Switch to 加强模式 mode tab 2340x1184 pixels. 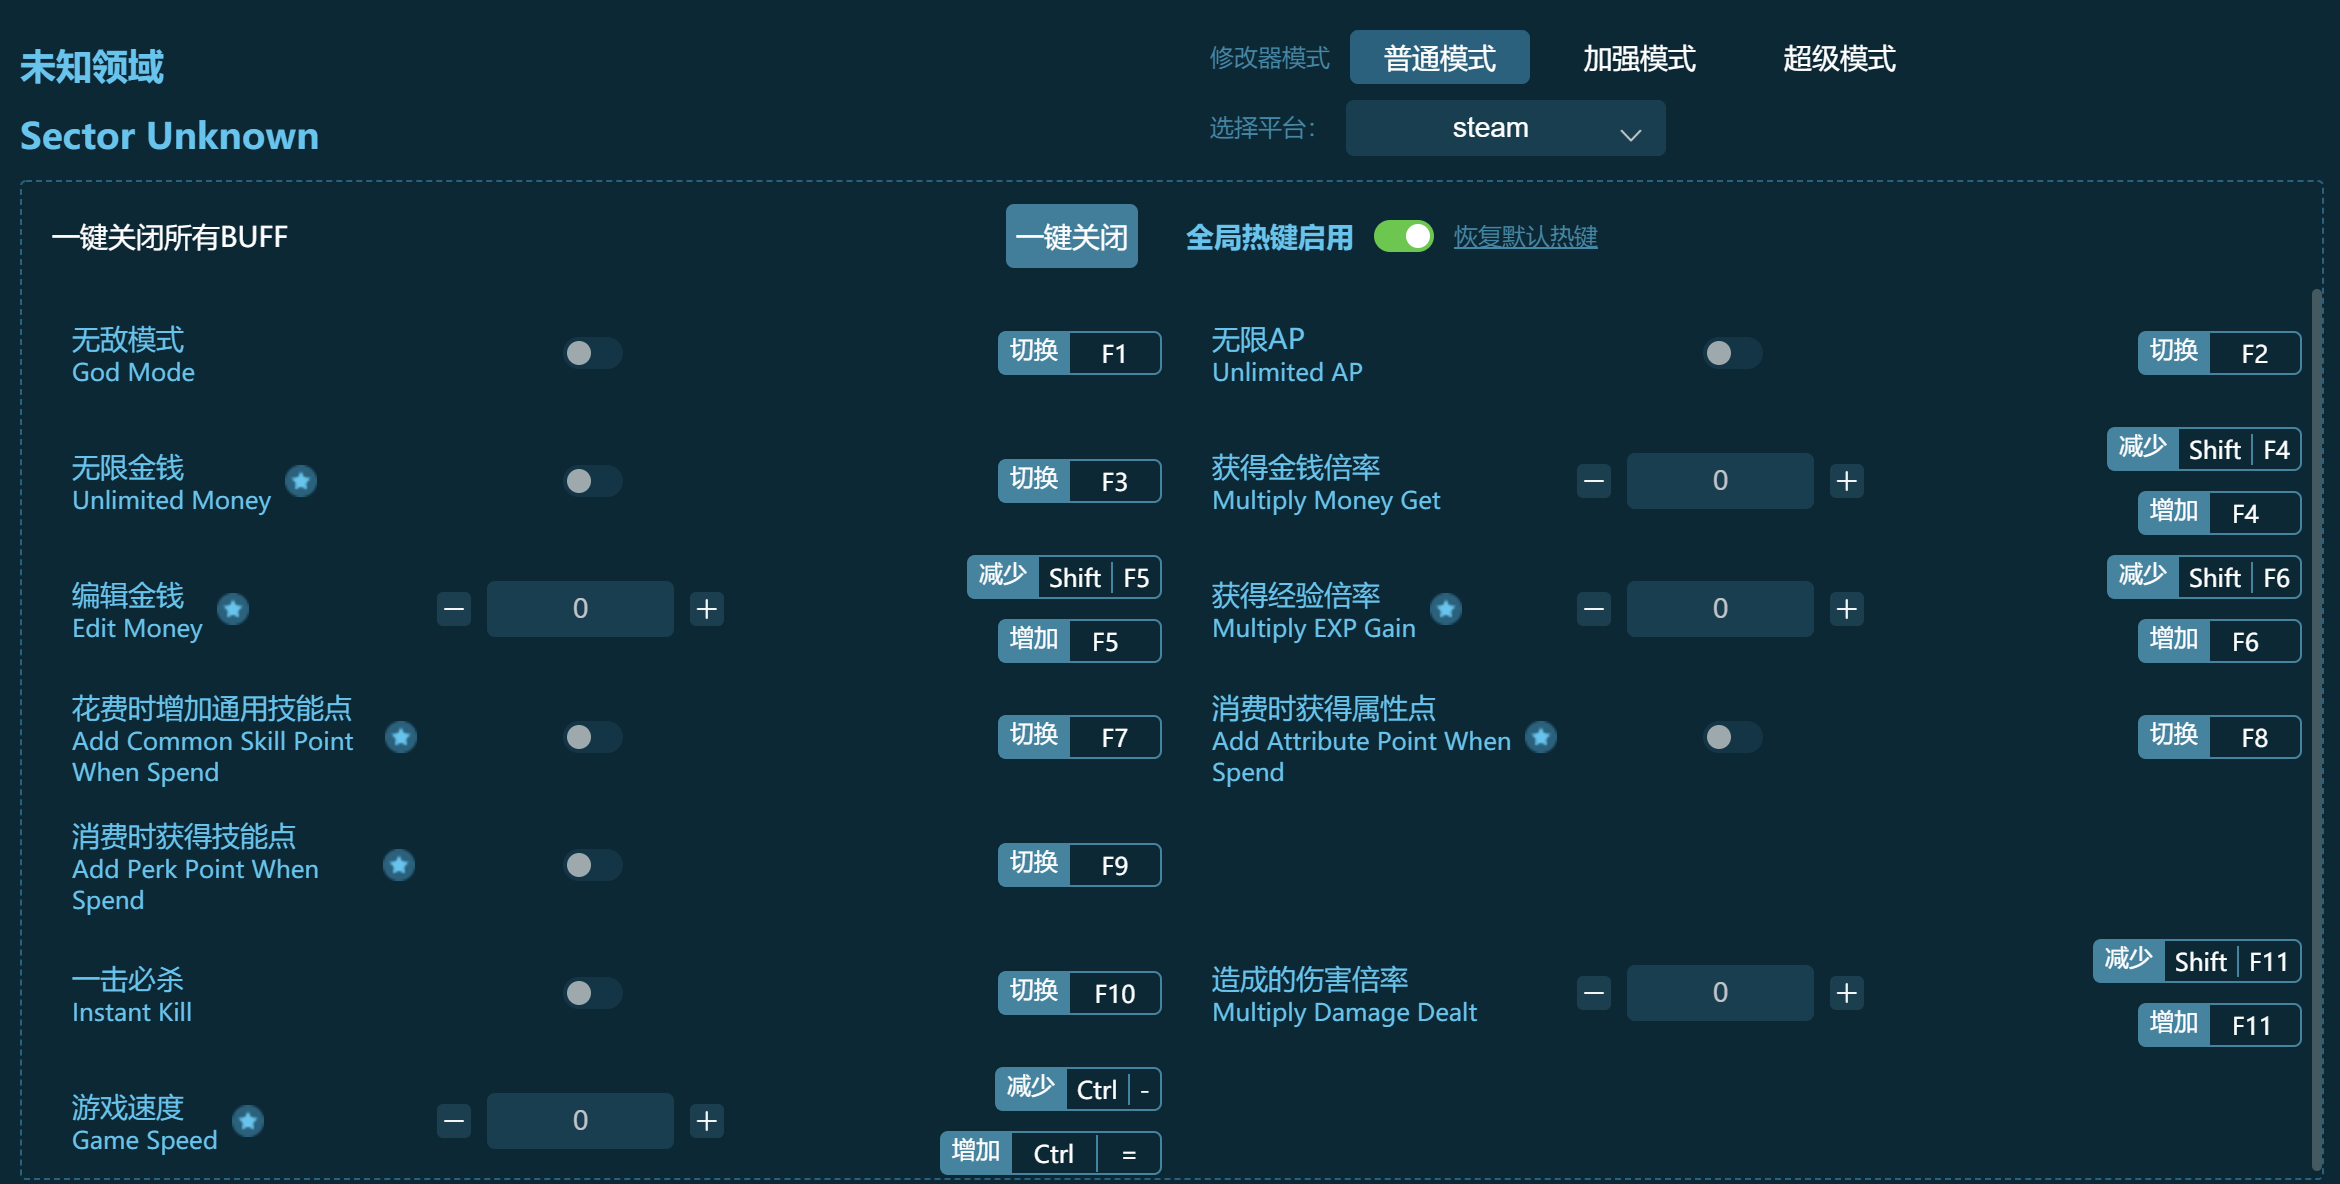point(1638,59)
